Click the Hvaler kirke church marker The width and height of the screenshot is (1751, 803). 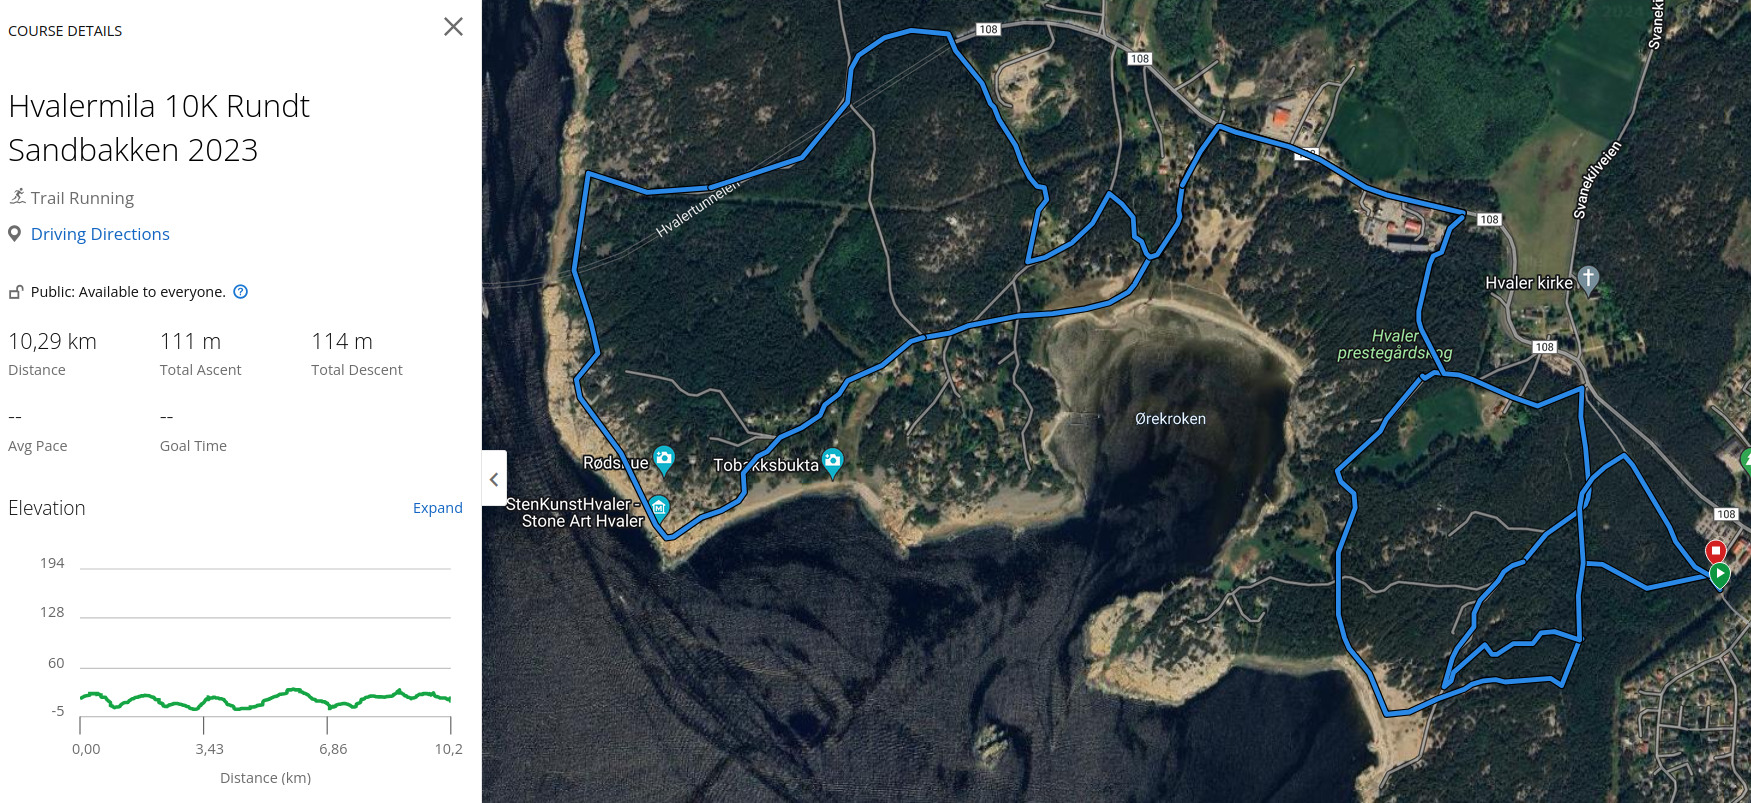click(1588, 279)
